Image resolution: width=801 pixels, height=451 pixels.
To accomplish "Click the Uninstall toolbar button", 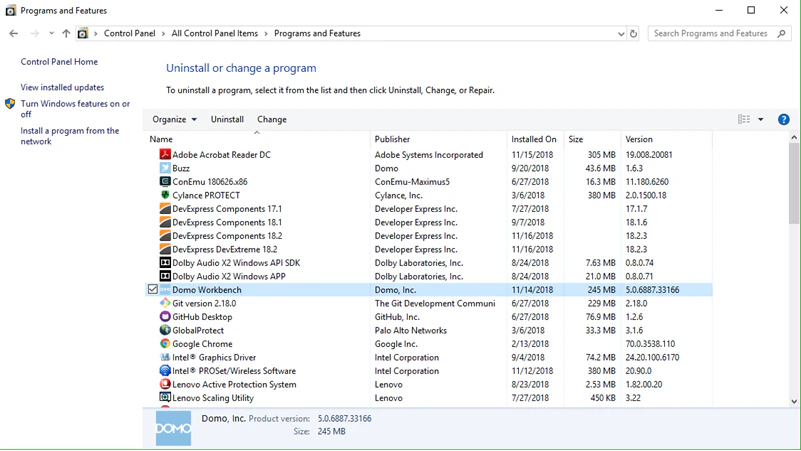I will tap(227, 120).
